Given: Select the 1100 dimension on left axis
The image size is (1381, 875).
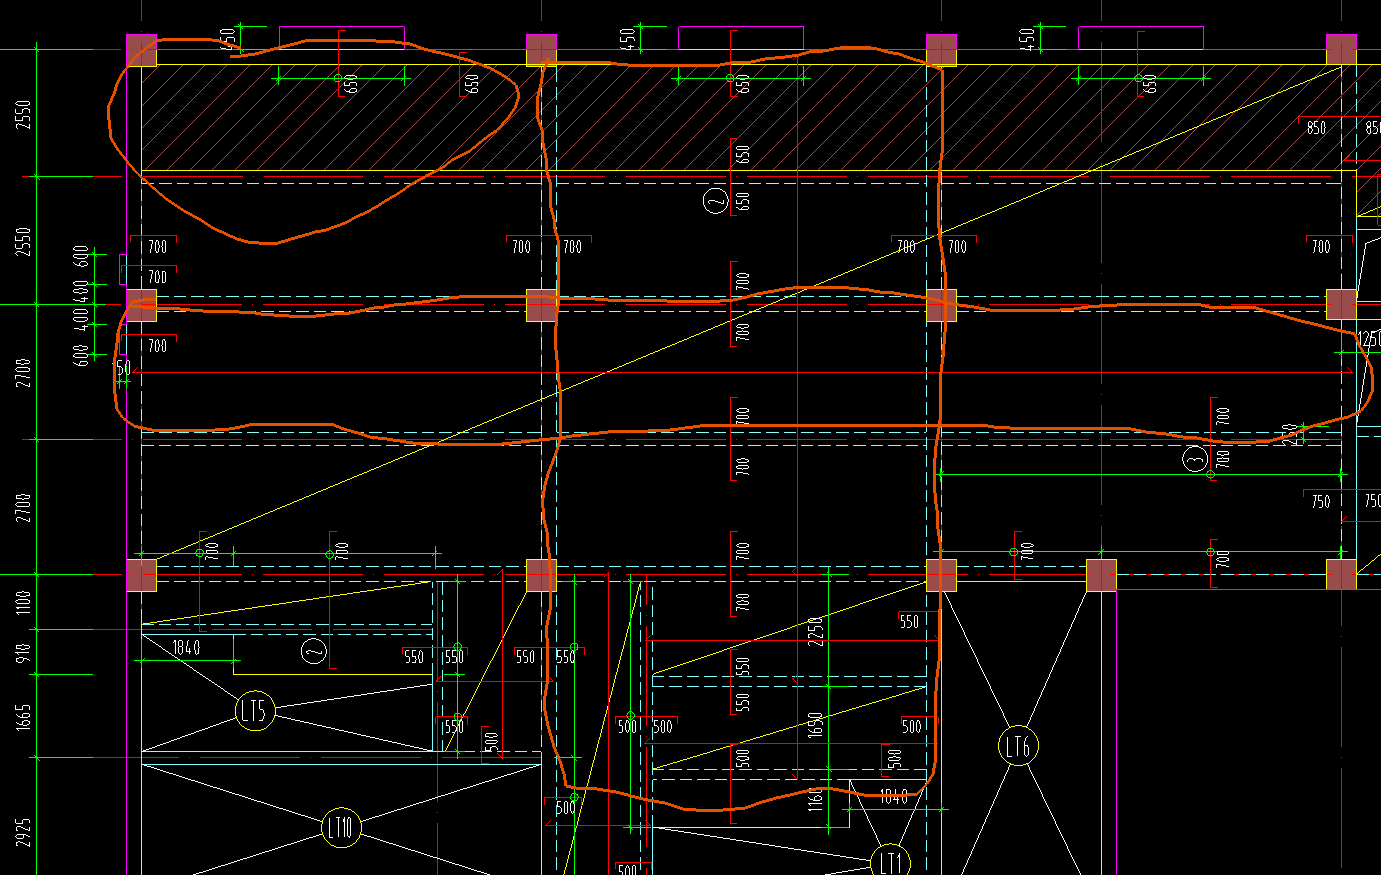Looking at the screenshot, I should [24, 602].
